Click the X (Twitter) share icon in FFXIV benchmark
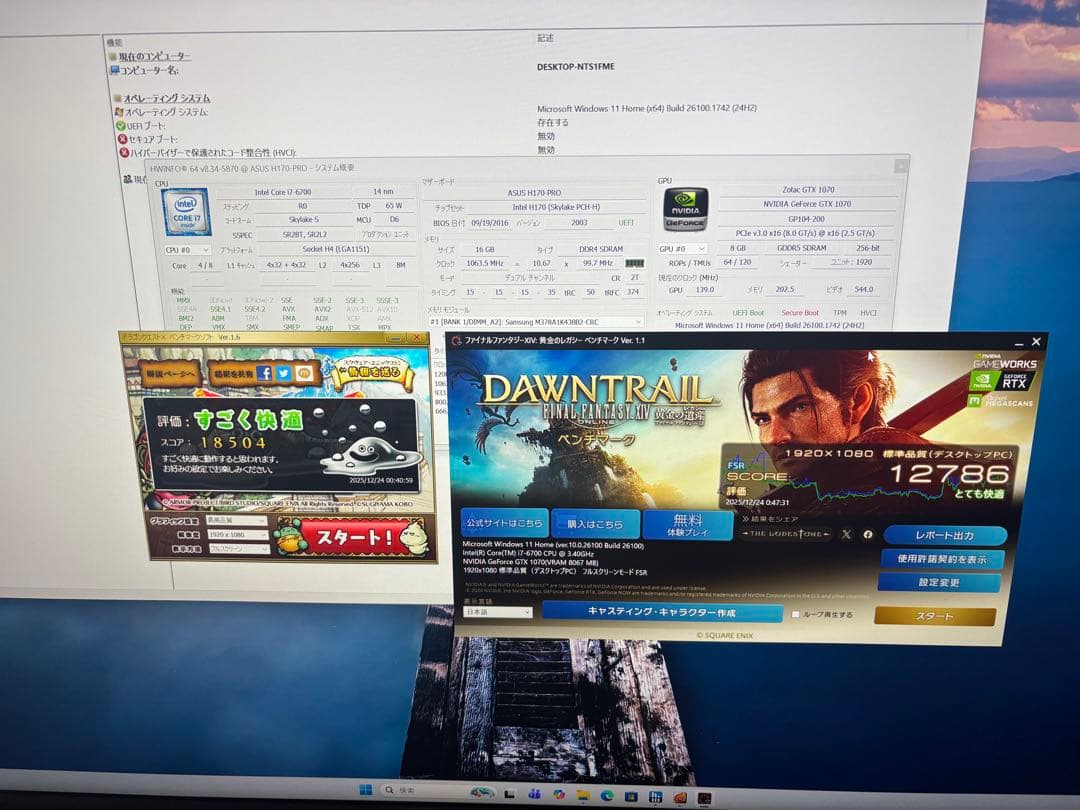 (848, 534)
